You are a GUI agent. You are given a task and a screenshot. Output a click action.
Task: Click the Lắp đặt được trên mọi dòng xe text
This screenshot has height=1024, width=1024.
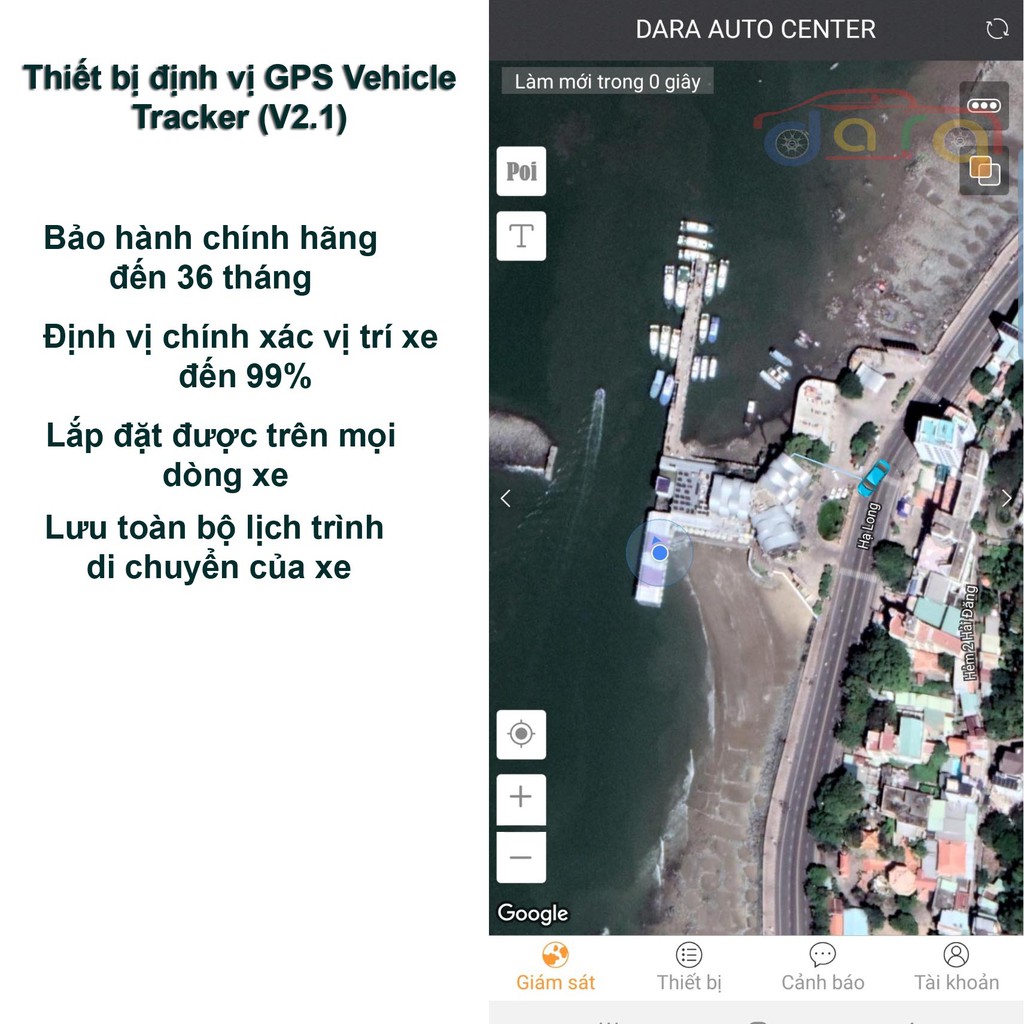(x=221, y=455)
